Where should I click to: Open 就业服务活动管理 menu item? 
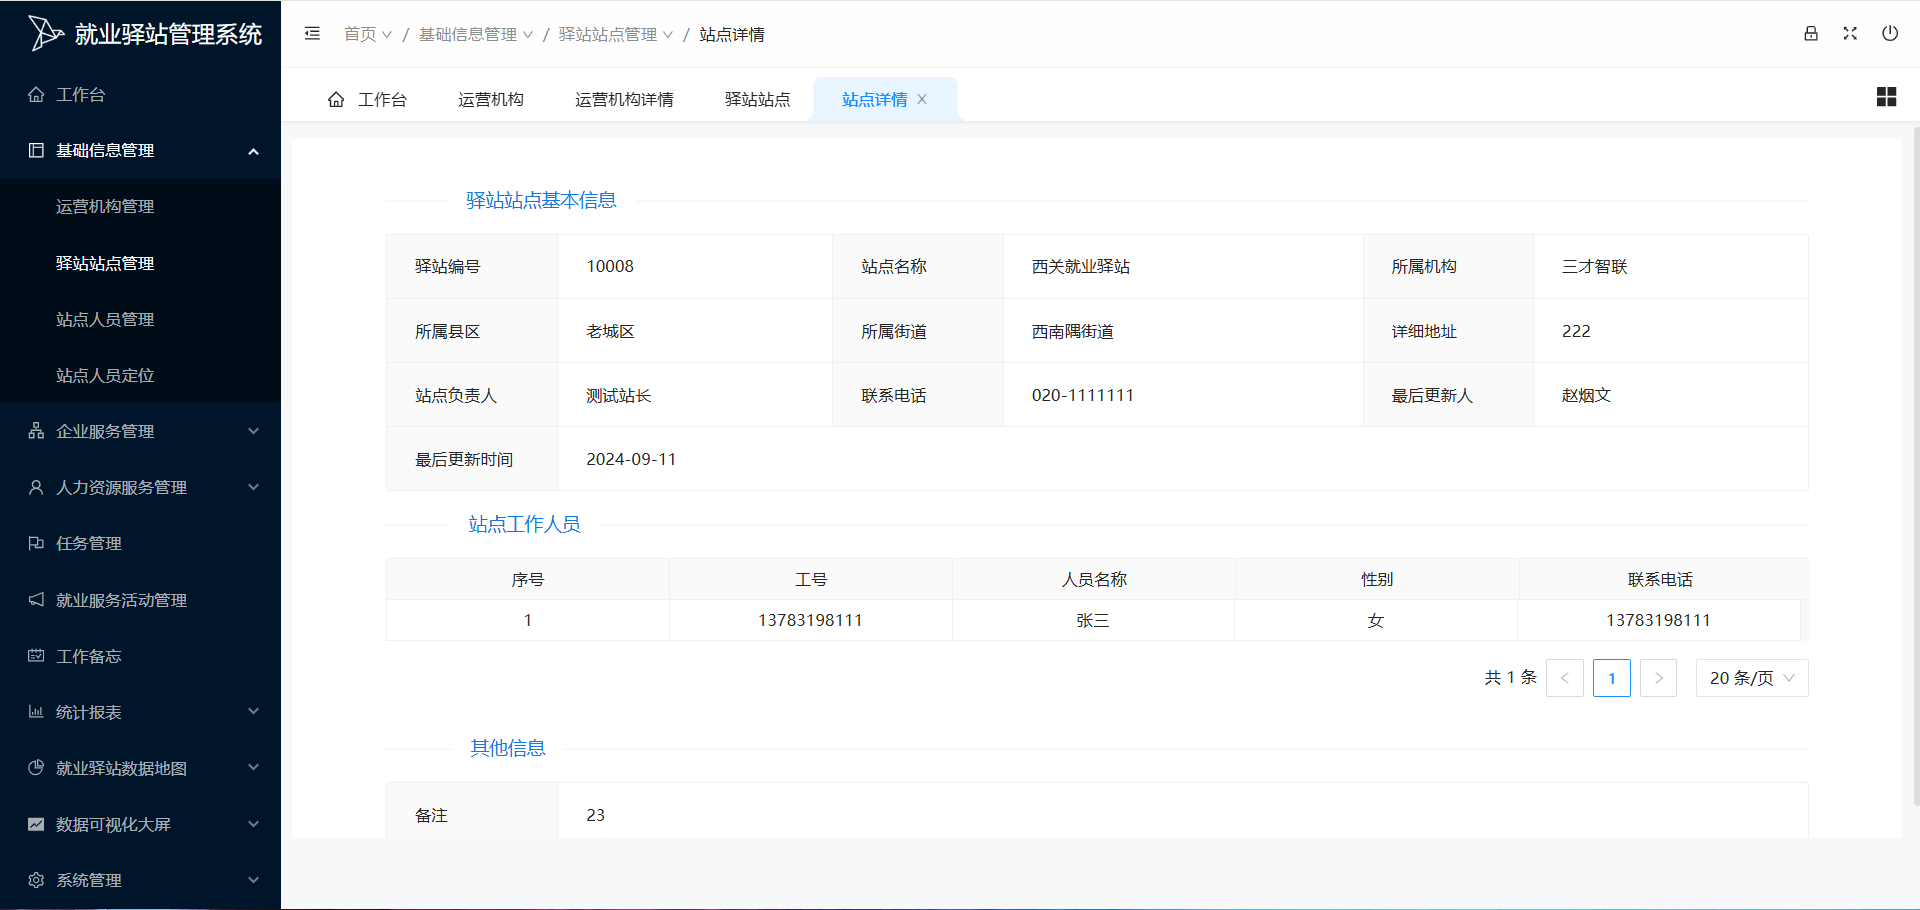(140, 600)
